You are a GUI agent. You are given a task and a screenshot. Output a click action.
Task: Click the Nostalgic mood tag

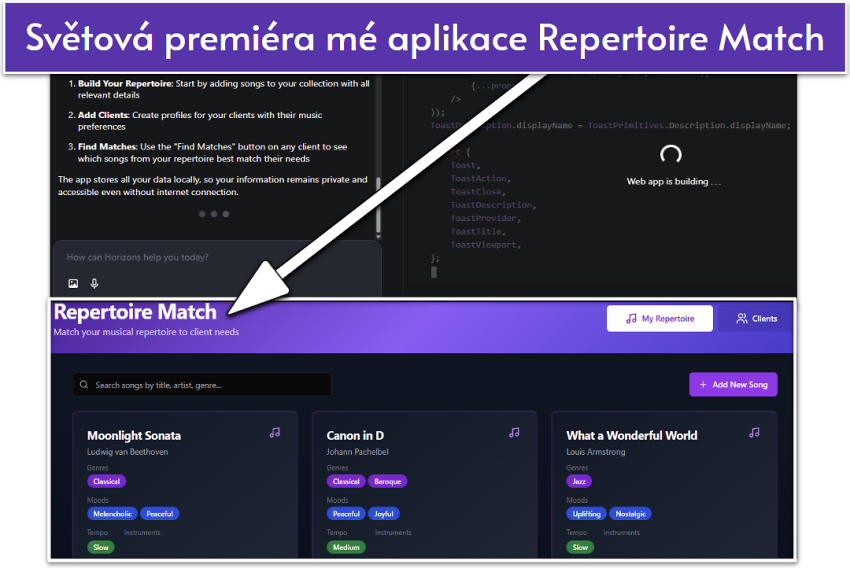(x=630, y=514)
